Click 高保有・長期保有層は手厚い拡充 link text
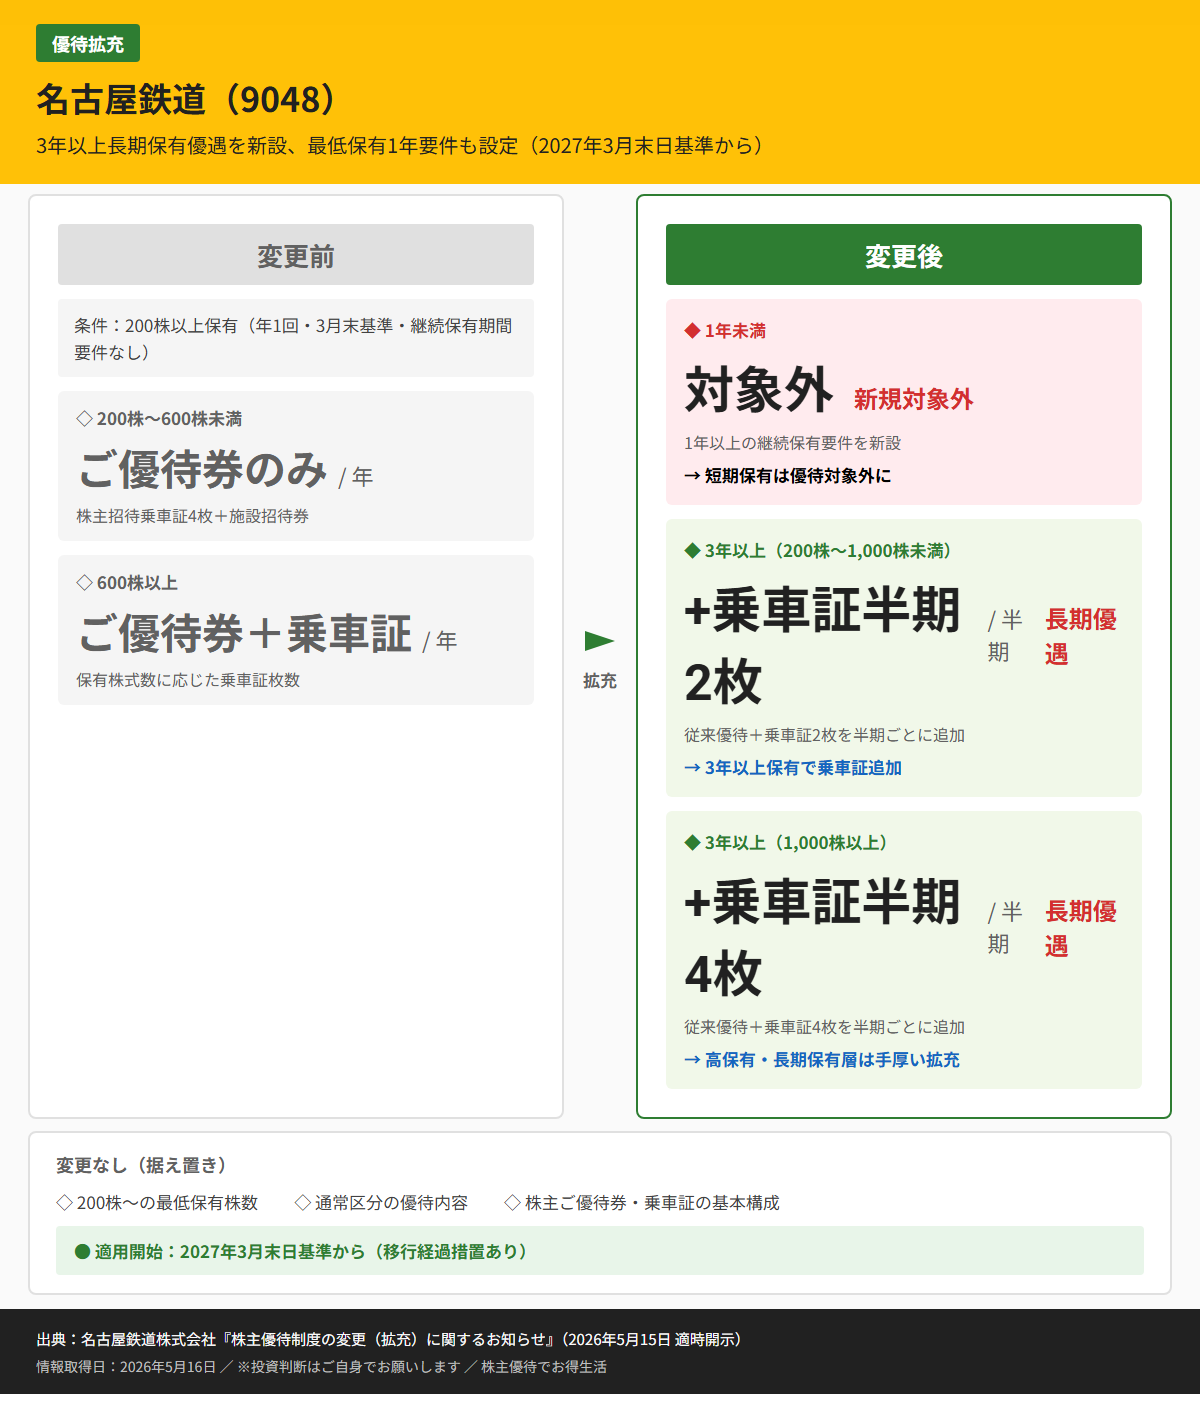1200x1418 pixels. 822,1060
